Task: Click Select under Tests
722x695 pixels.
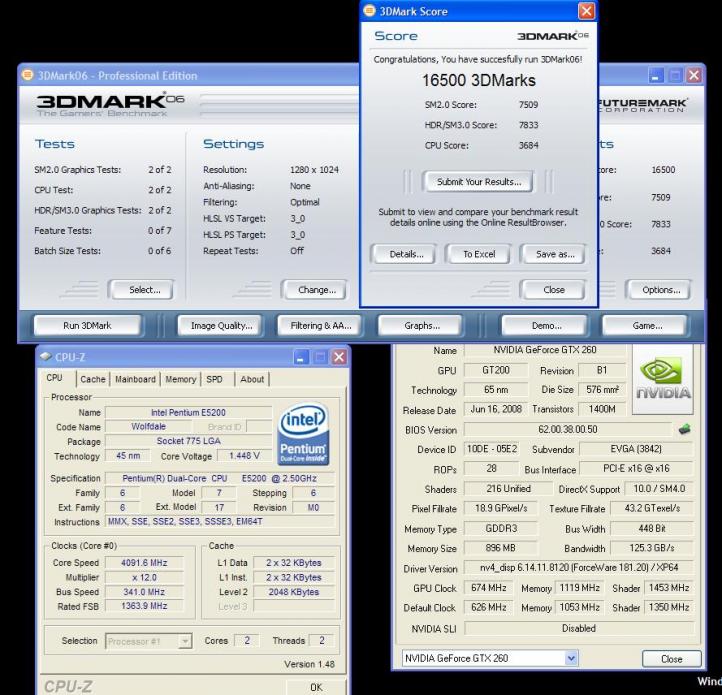Action: 144,290
